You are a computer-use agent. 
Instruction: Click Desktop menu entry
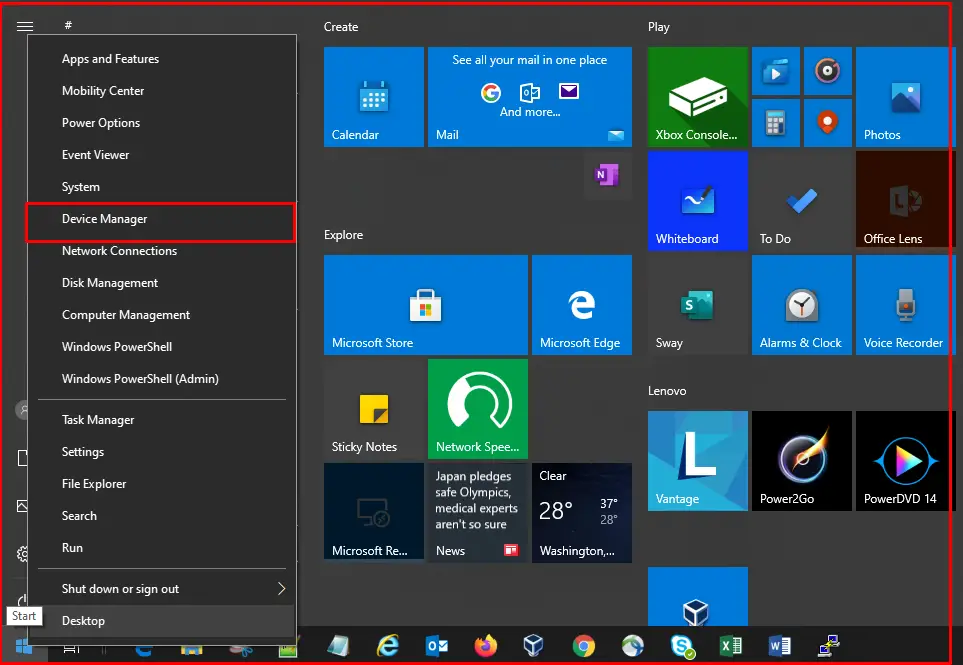click(x=162, y=621)
